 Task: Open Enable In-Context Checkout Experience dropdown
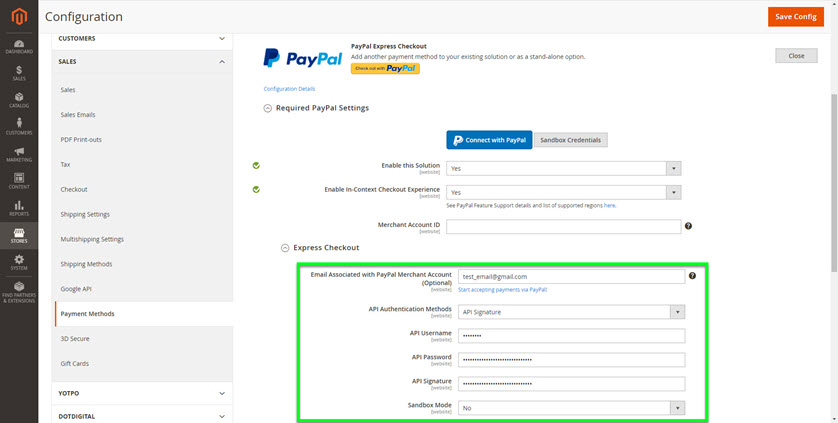click(564, 192)
